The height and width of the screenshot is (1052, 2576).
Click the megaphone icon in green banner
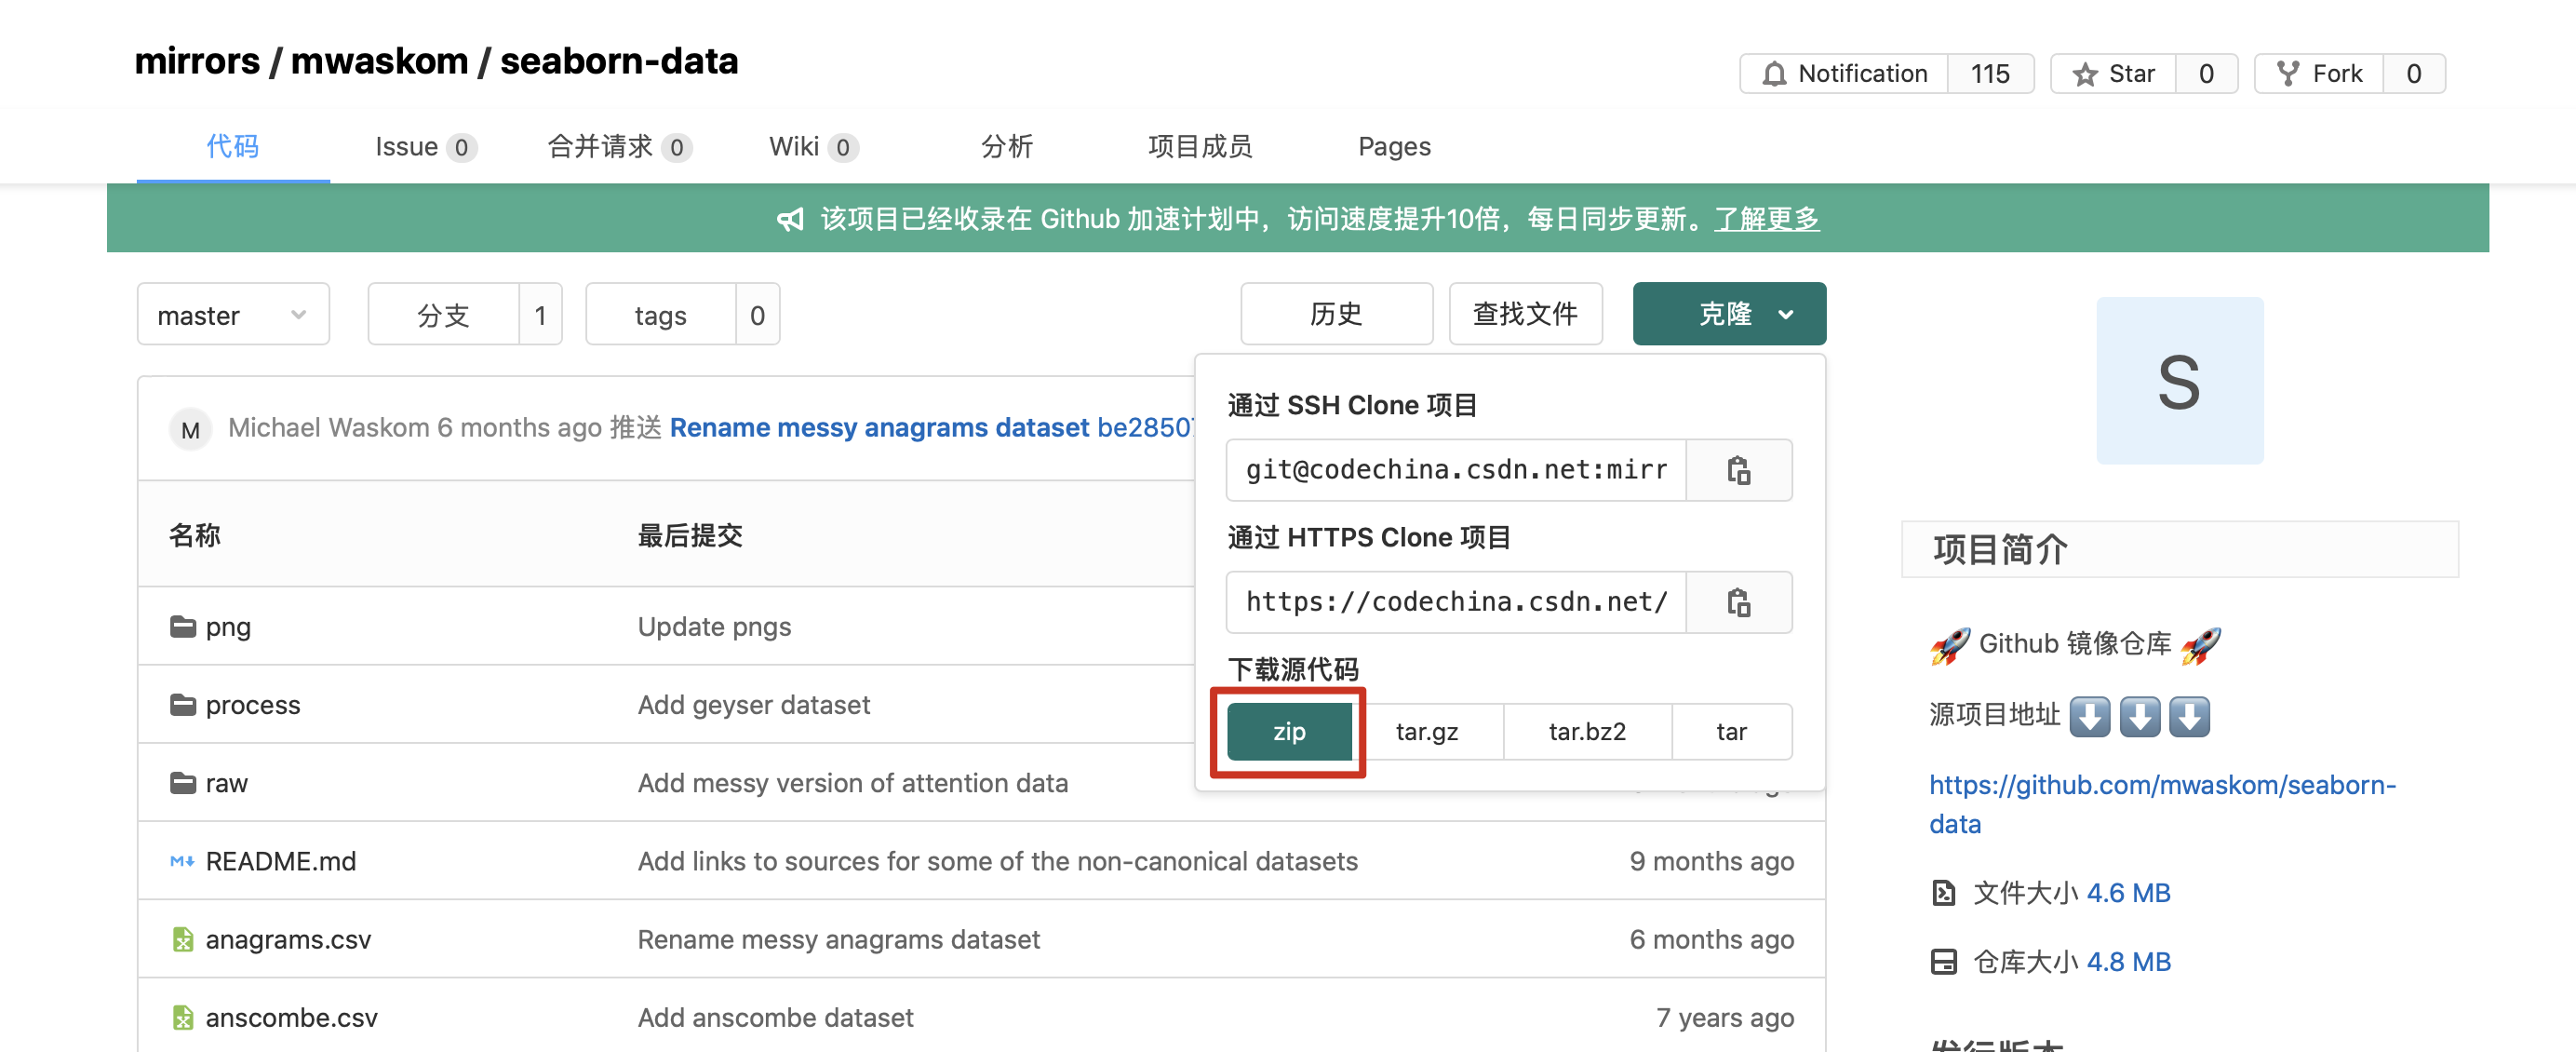[x=790, y=219]
